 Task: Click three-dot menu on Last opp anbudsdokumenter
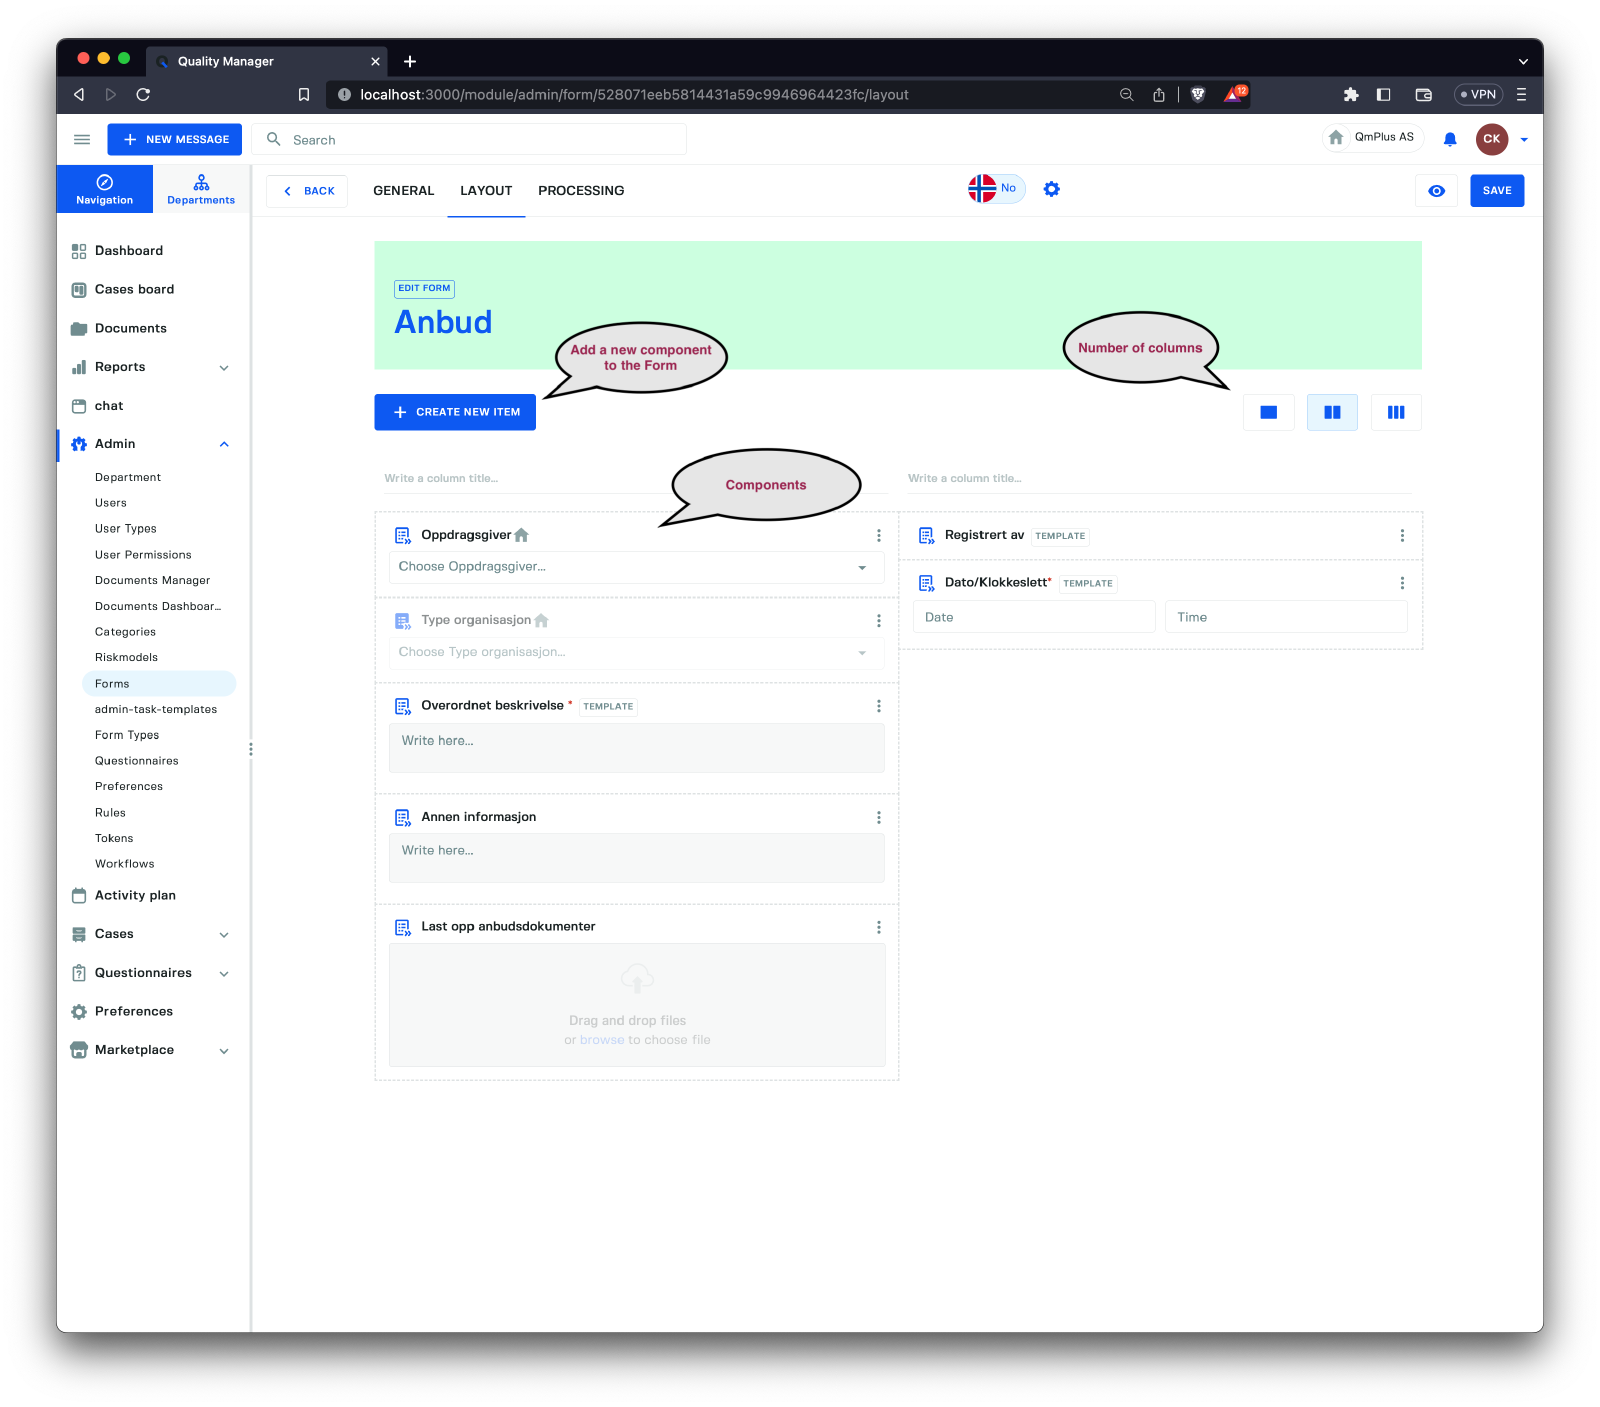coord(878,927)
